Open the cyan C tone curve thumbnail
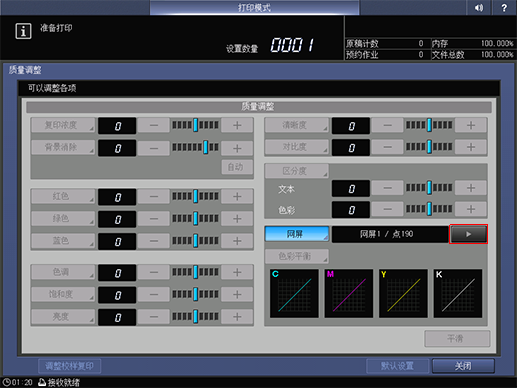The height and width of the screenshot is (388, 517). (x=294, y=293)
